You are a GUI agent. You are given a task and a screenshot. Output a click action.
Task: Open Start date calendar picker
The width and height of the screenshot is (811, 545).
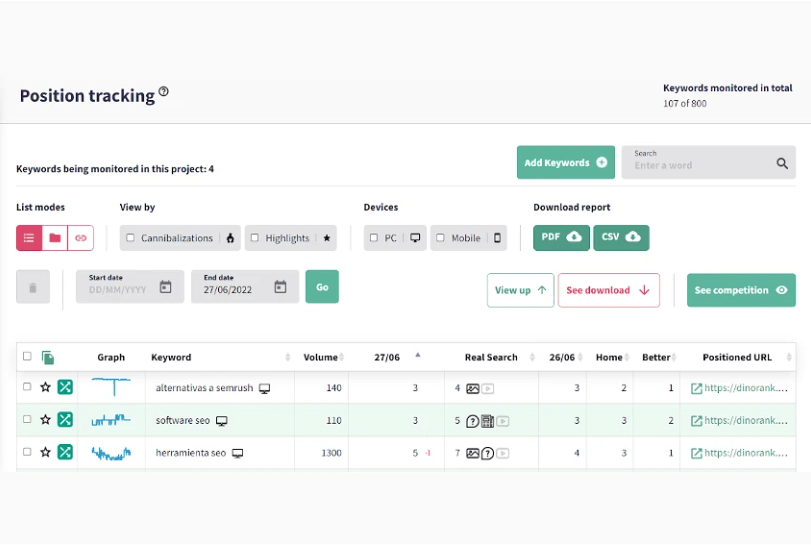[166, 287]
